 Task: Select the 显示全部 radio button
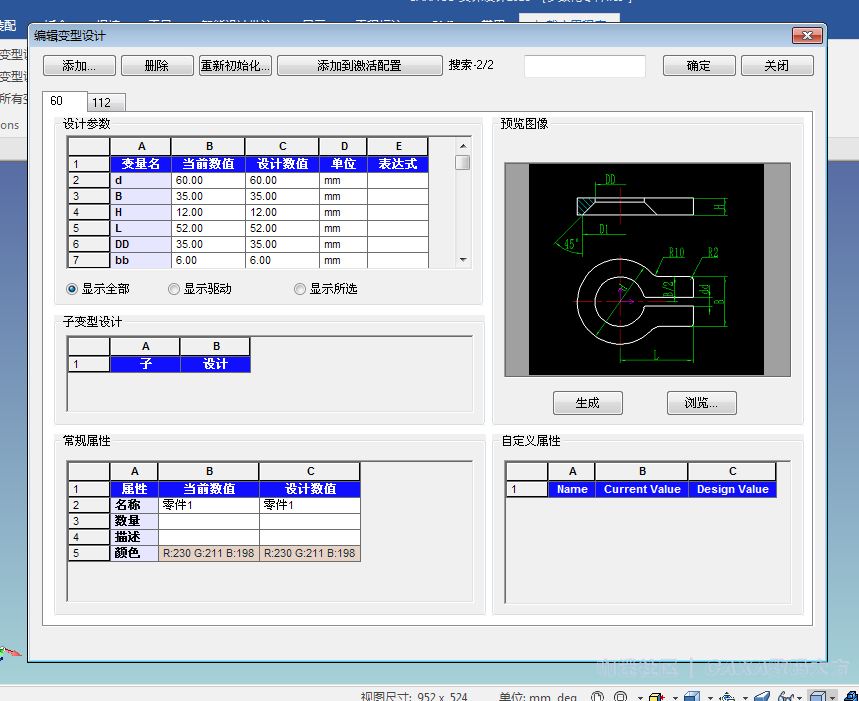(x=72, y=289)
